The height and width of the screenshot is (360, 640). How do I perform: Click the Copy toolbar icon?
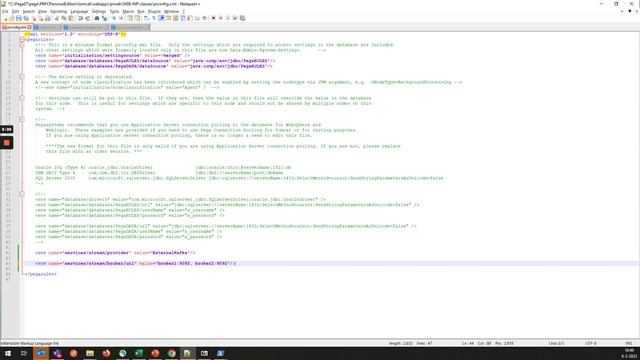64,18
